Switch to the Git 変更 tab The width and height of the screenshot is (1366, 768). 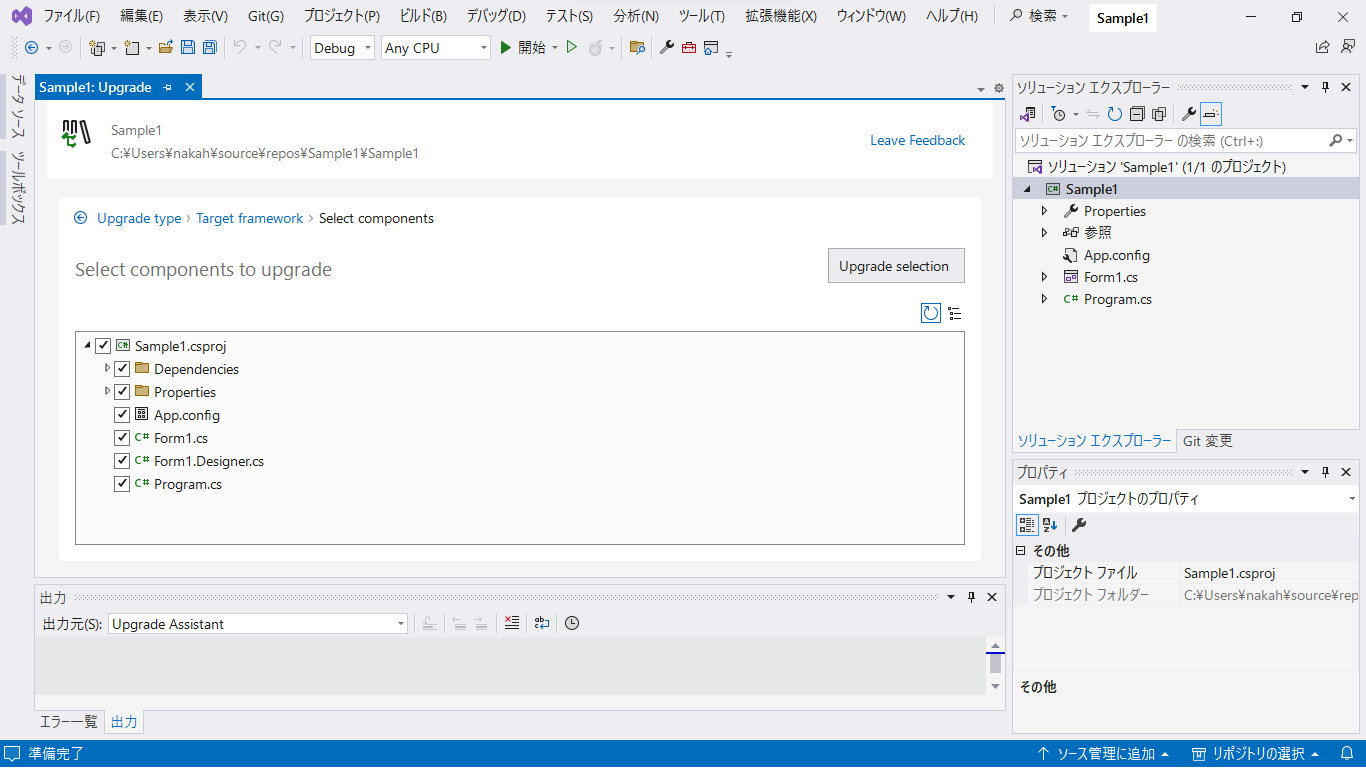point(1208,441)
